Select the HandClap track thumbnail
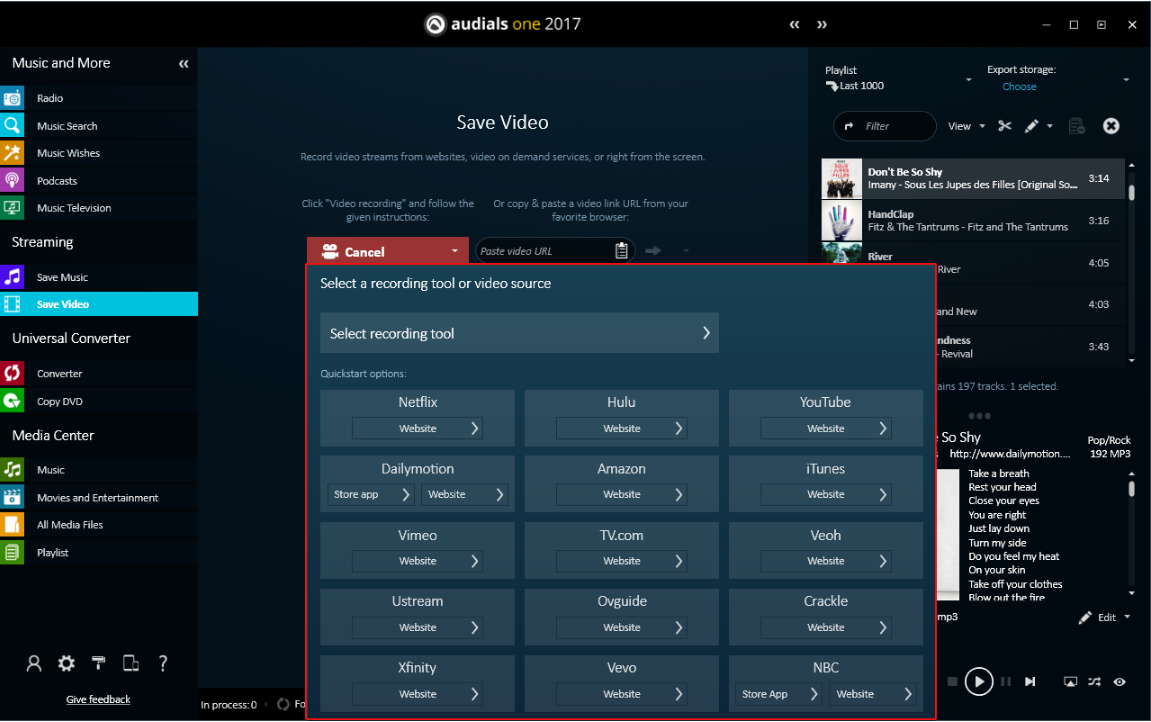The height and width of the screenshot is (722, 1151). [x=841, y=220]
